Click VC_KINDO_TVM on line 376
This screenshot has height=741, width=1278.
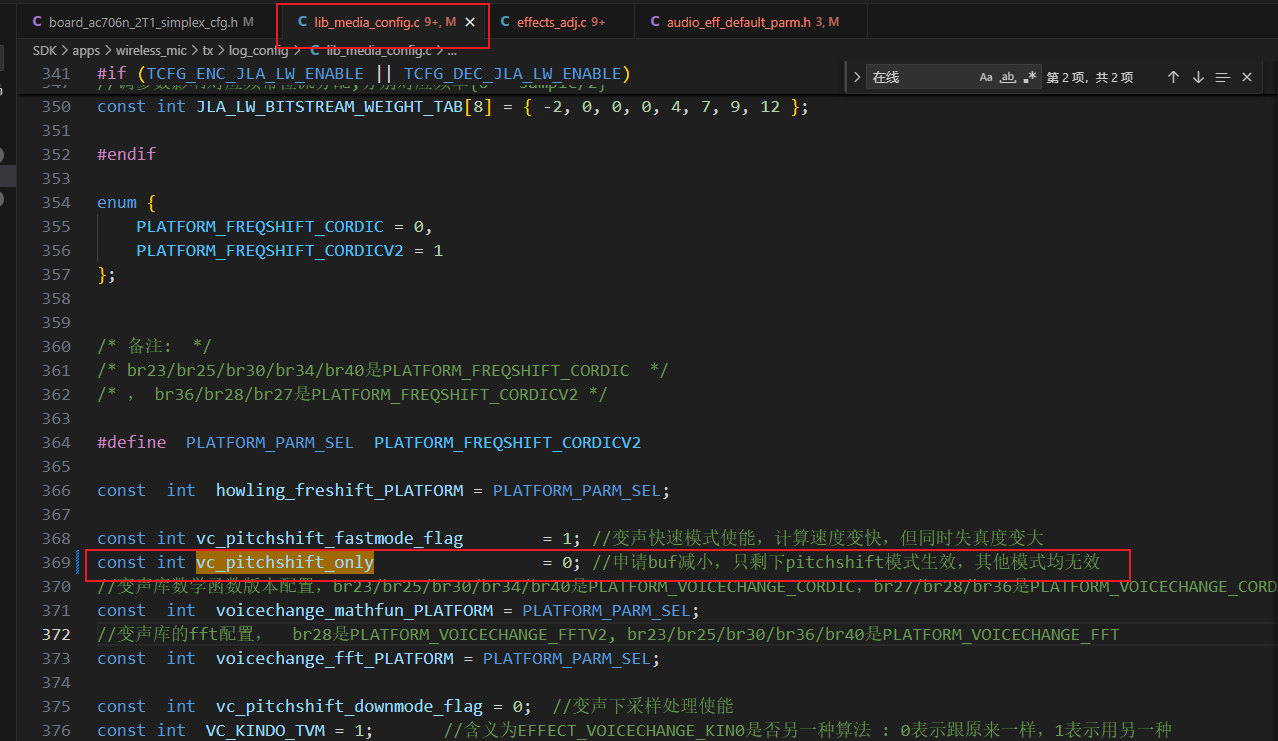click(x=265, y=731)
